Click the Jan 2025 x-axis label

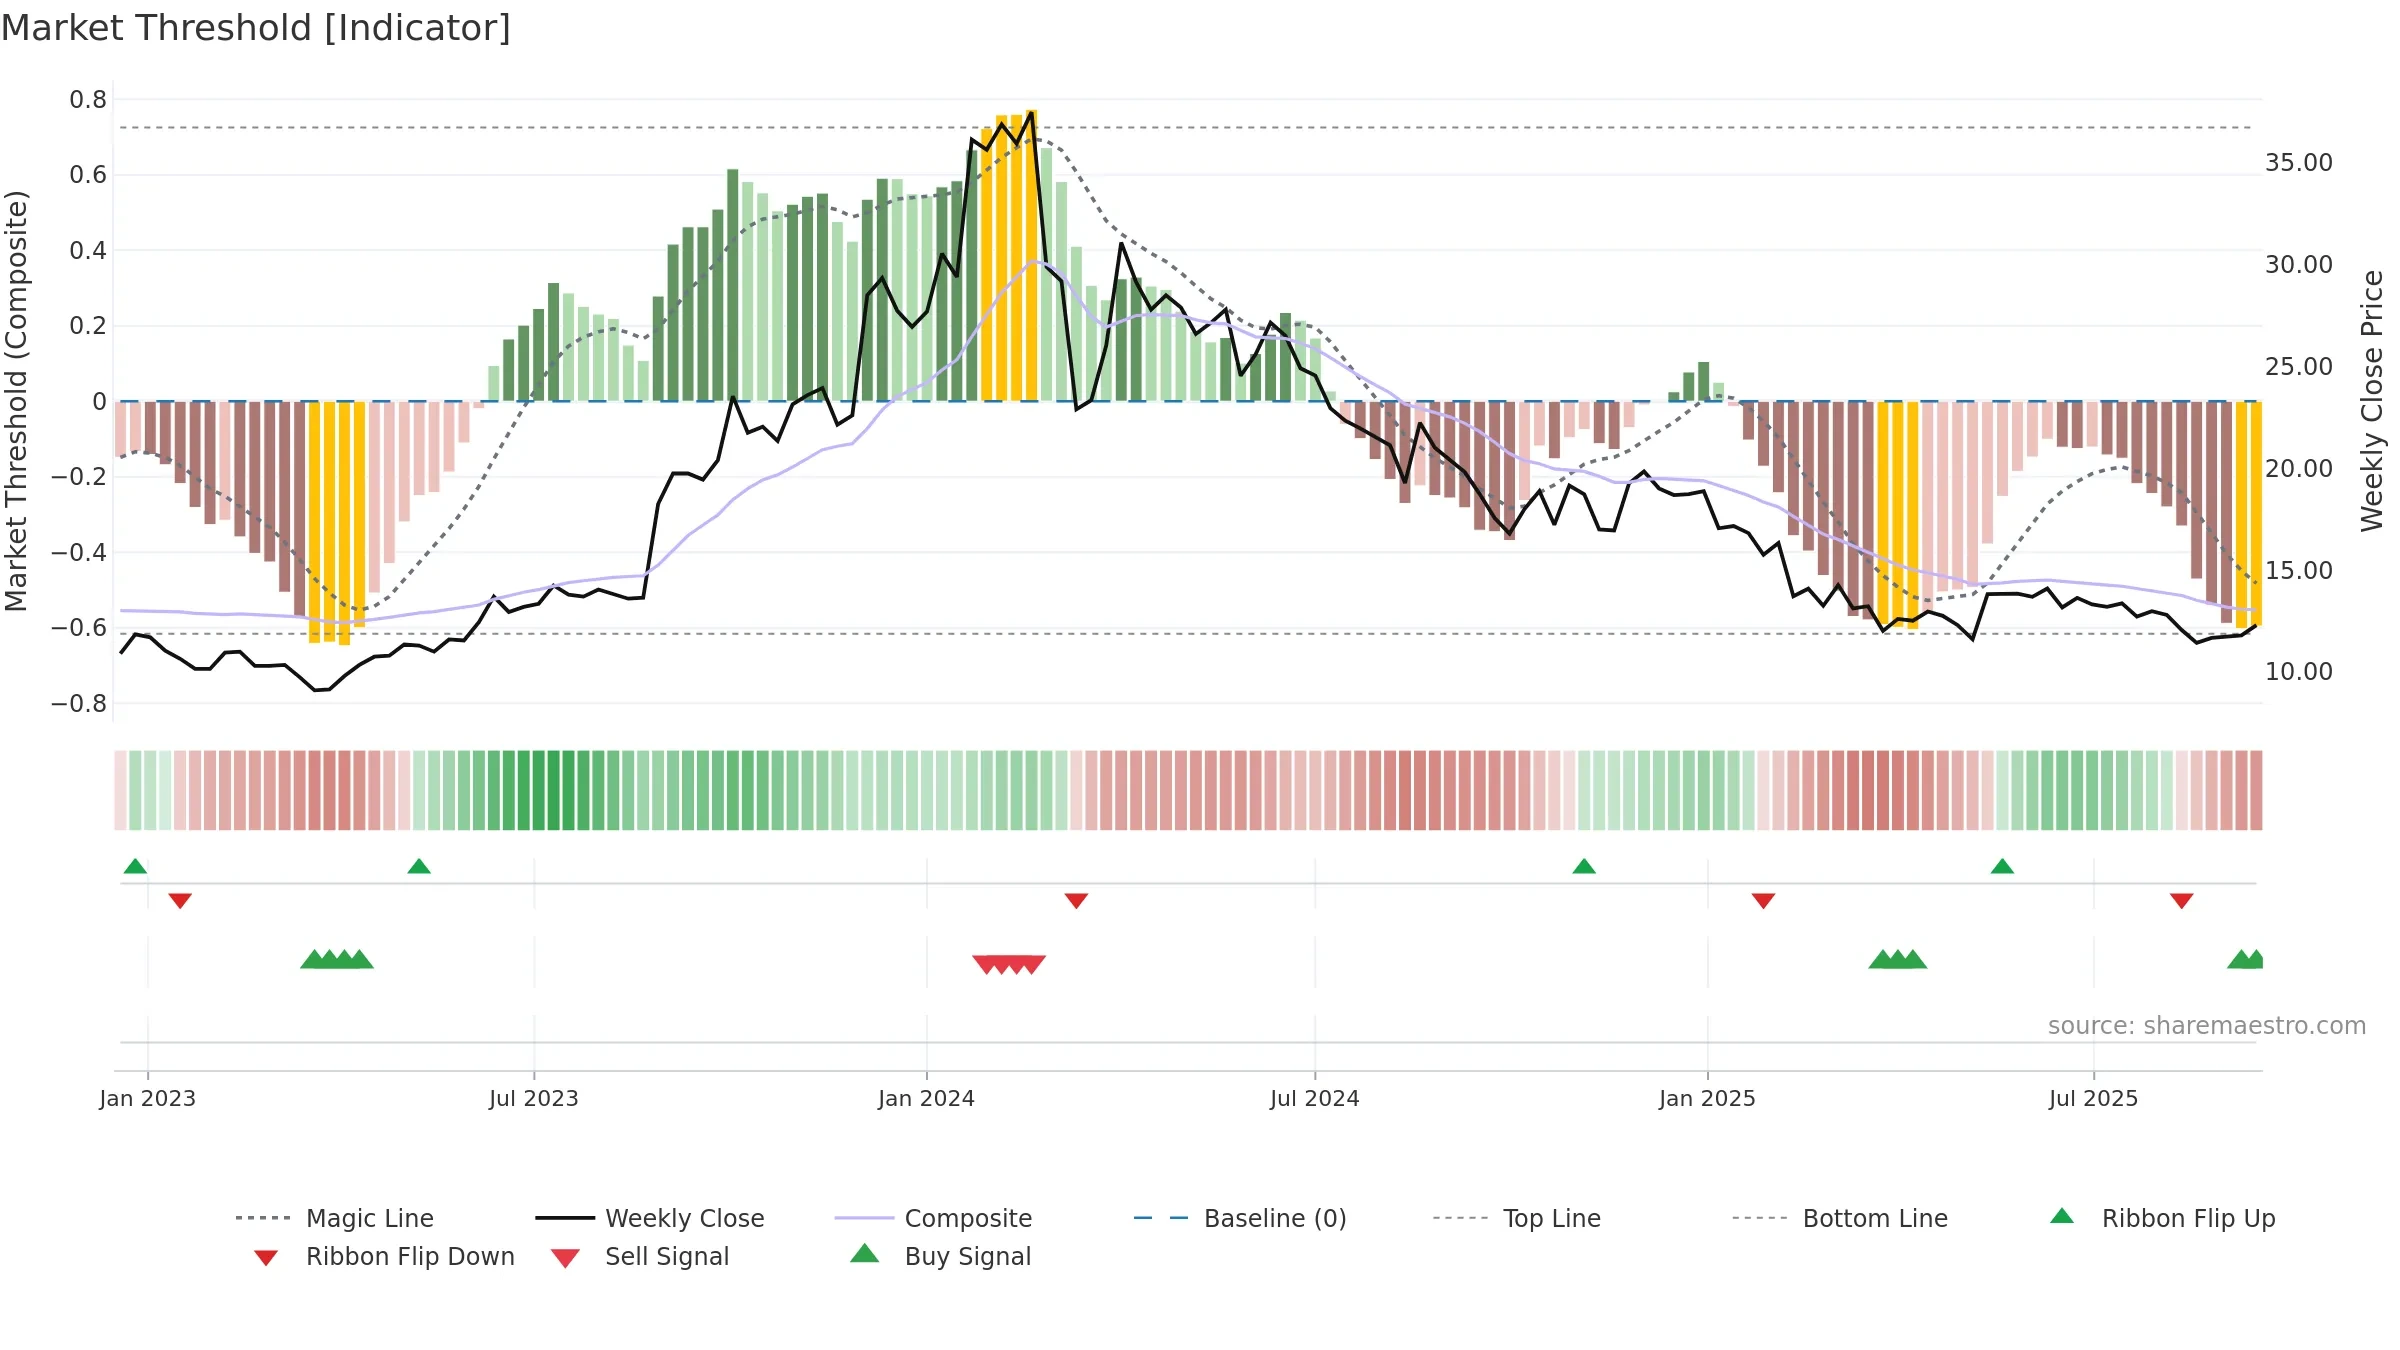(1708, 1098)
